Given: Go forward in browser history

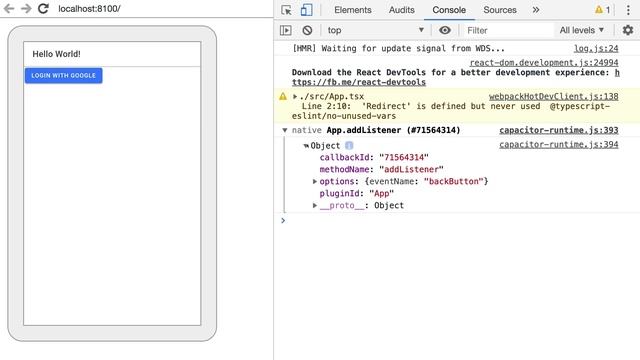Looking at the screenshot, I should (x=26, y=9).
